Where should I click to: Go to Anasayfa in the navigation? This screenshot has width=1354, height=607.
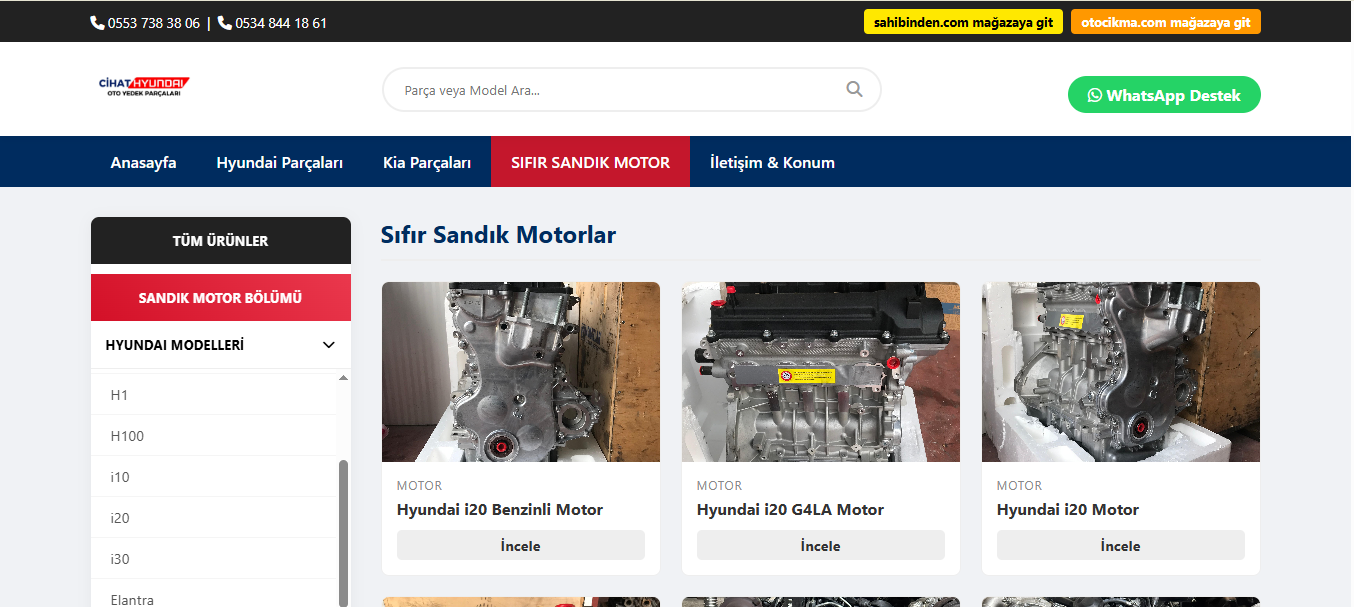143,161
